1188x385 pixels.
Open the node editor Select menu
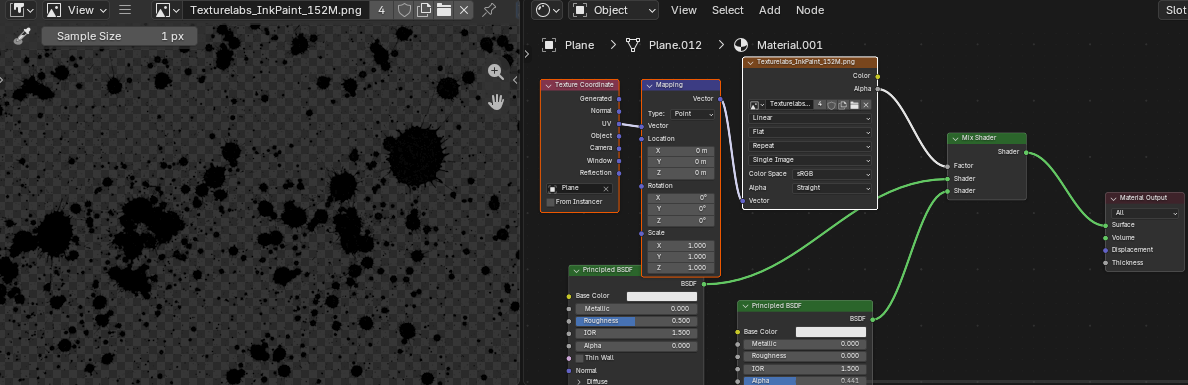(x=727, y=10)
